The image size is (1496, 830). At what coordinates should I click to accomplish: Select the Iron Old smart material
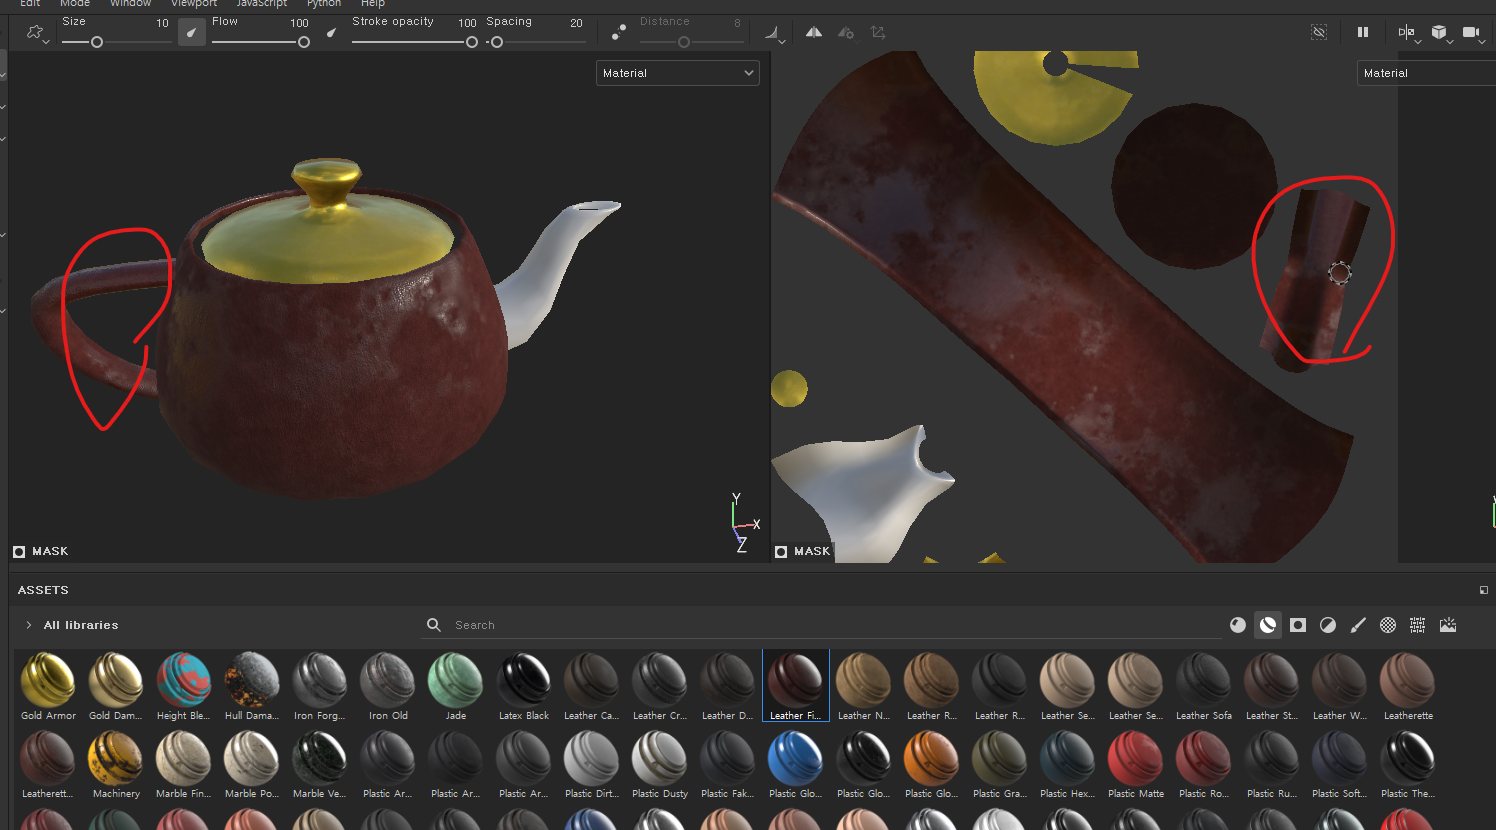[x=388, y=686]
